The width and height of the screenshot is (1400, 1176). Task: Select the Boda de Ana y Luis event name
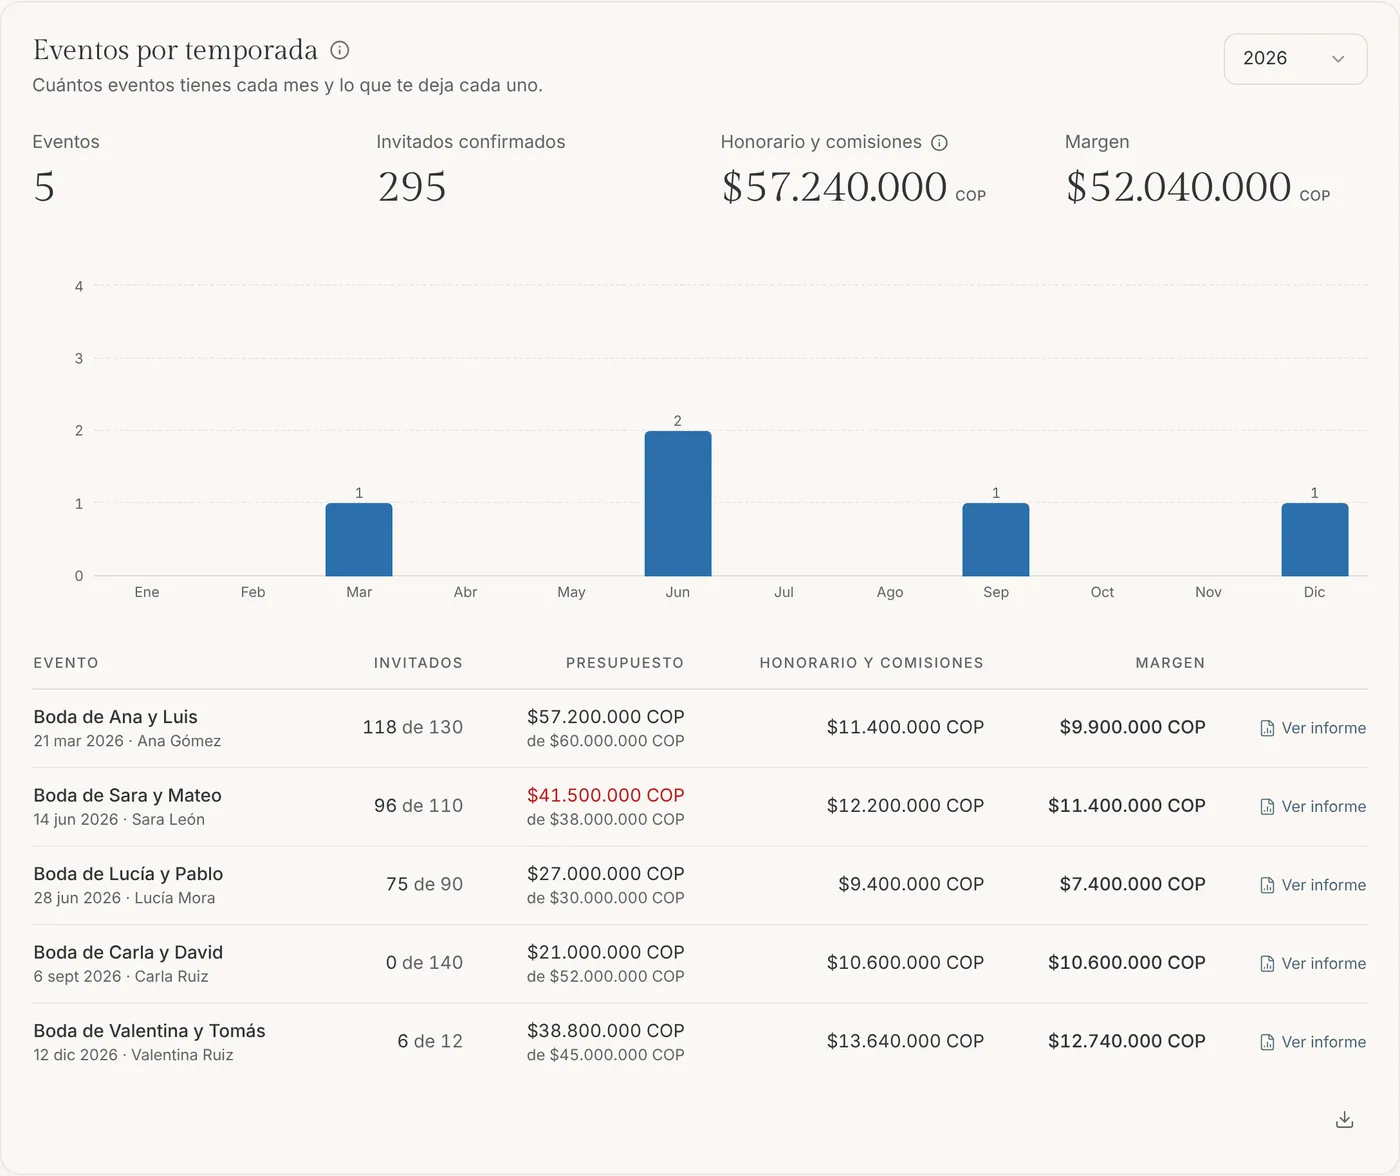(x=116, y=717)
